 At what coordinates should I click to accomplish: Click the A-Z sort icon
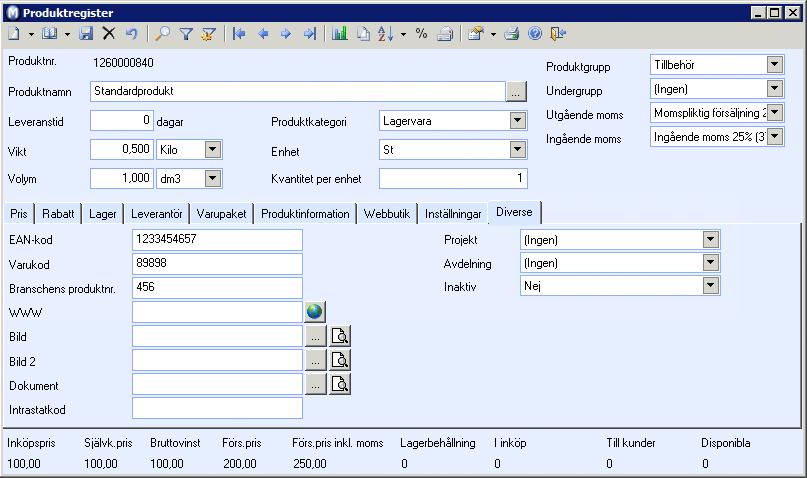click(x=385, y=34)
